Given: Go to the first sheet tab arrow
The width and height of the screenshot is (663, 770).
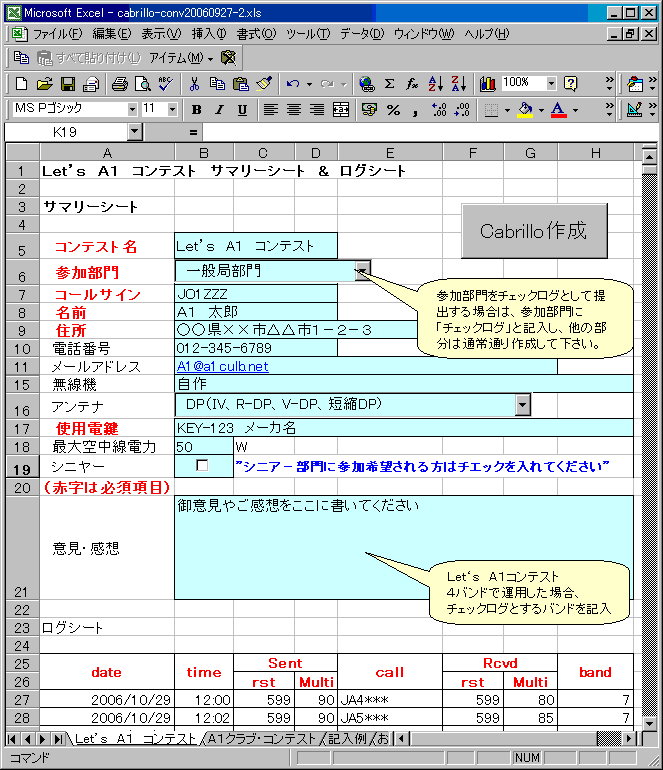Looking at the screenshot, I should coord(12,739).
